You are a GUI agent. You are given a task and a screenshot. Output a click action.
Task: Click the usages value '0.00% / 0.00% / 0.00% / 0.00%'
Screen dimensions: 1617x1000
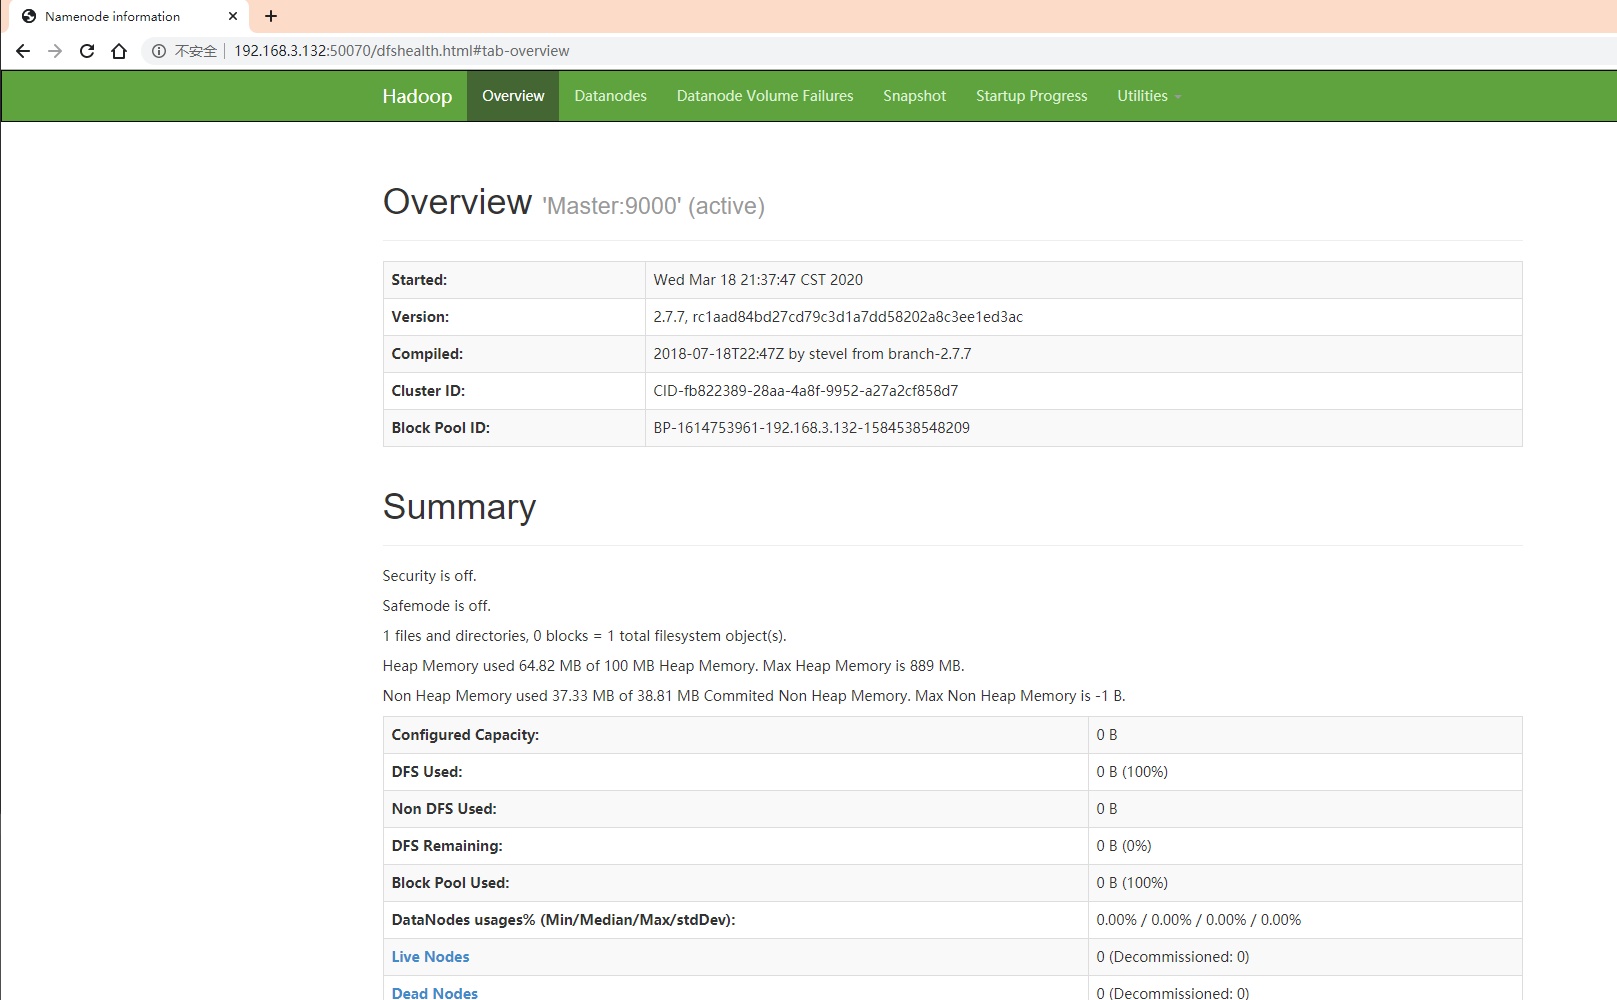click(x=1199, y=920)
